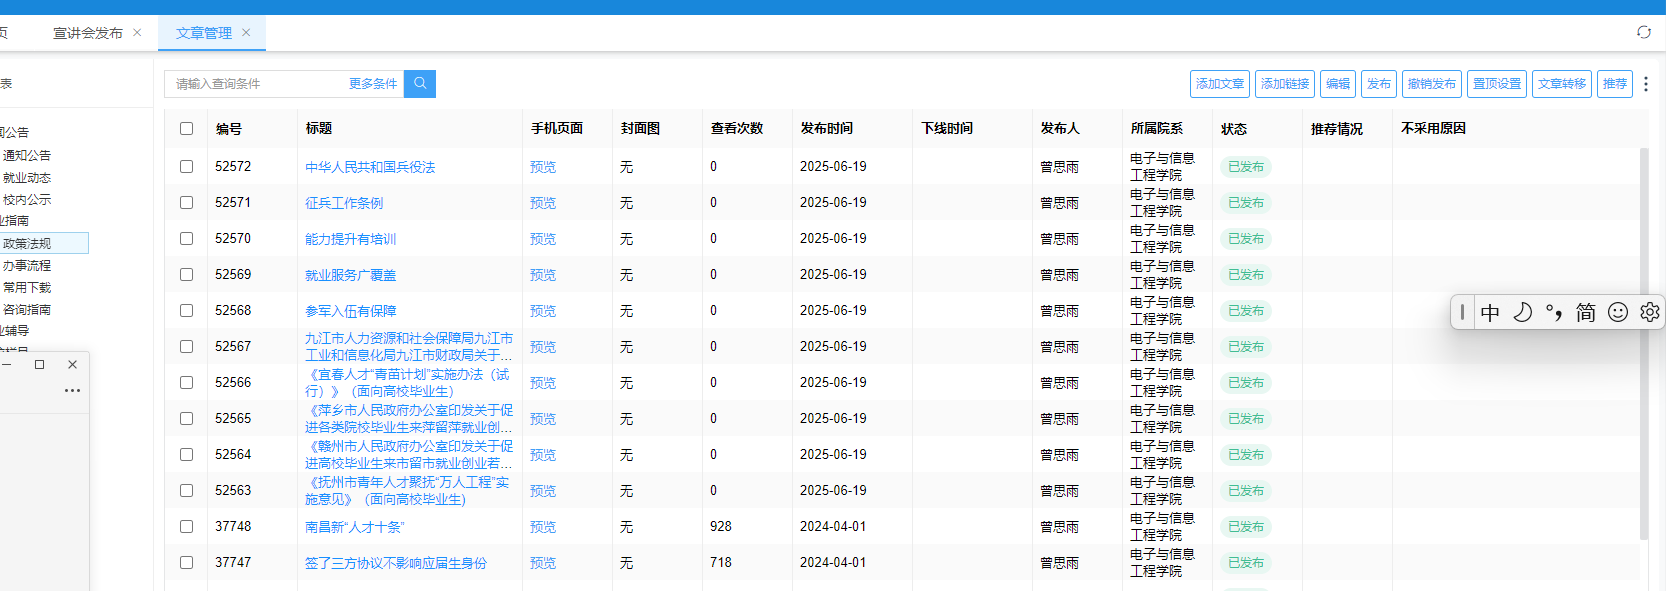Open the article link 征兵工作条例
1666x591 pixels.
344,203
